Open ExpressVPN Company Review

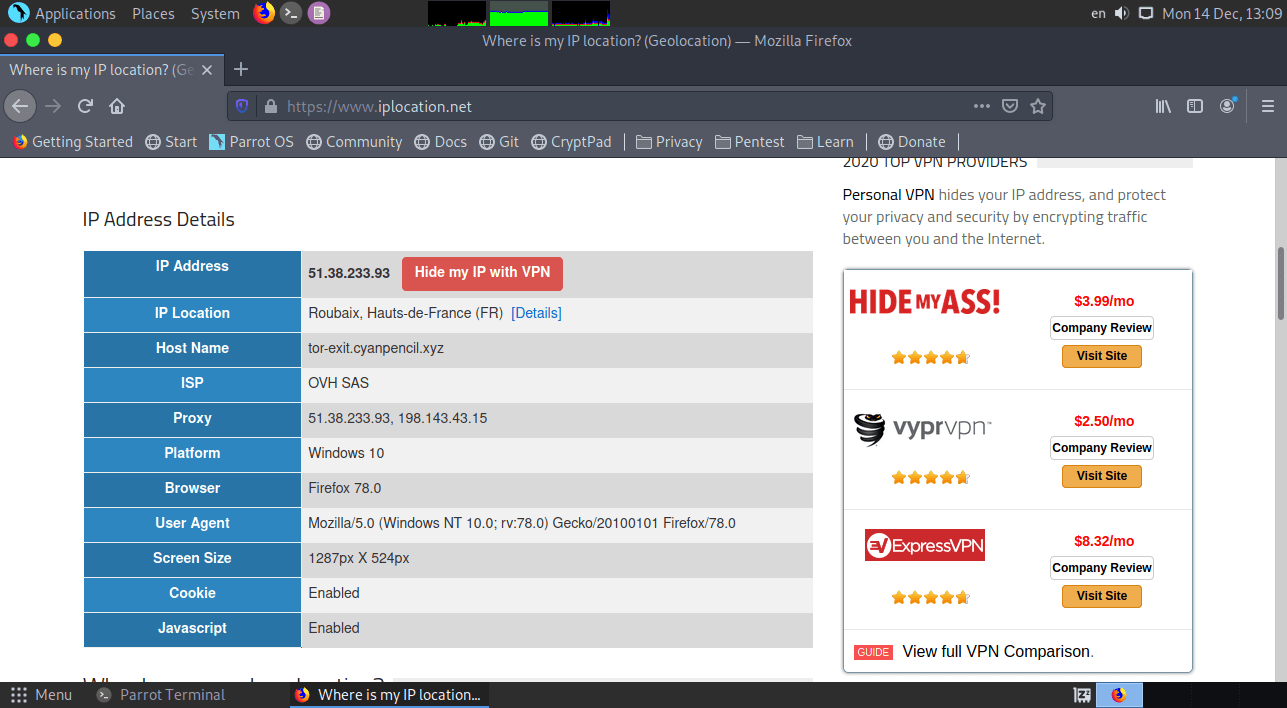tap(1102, 568)
